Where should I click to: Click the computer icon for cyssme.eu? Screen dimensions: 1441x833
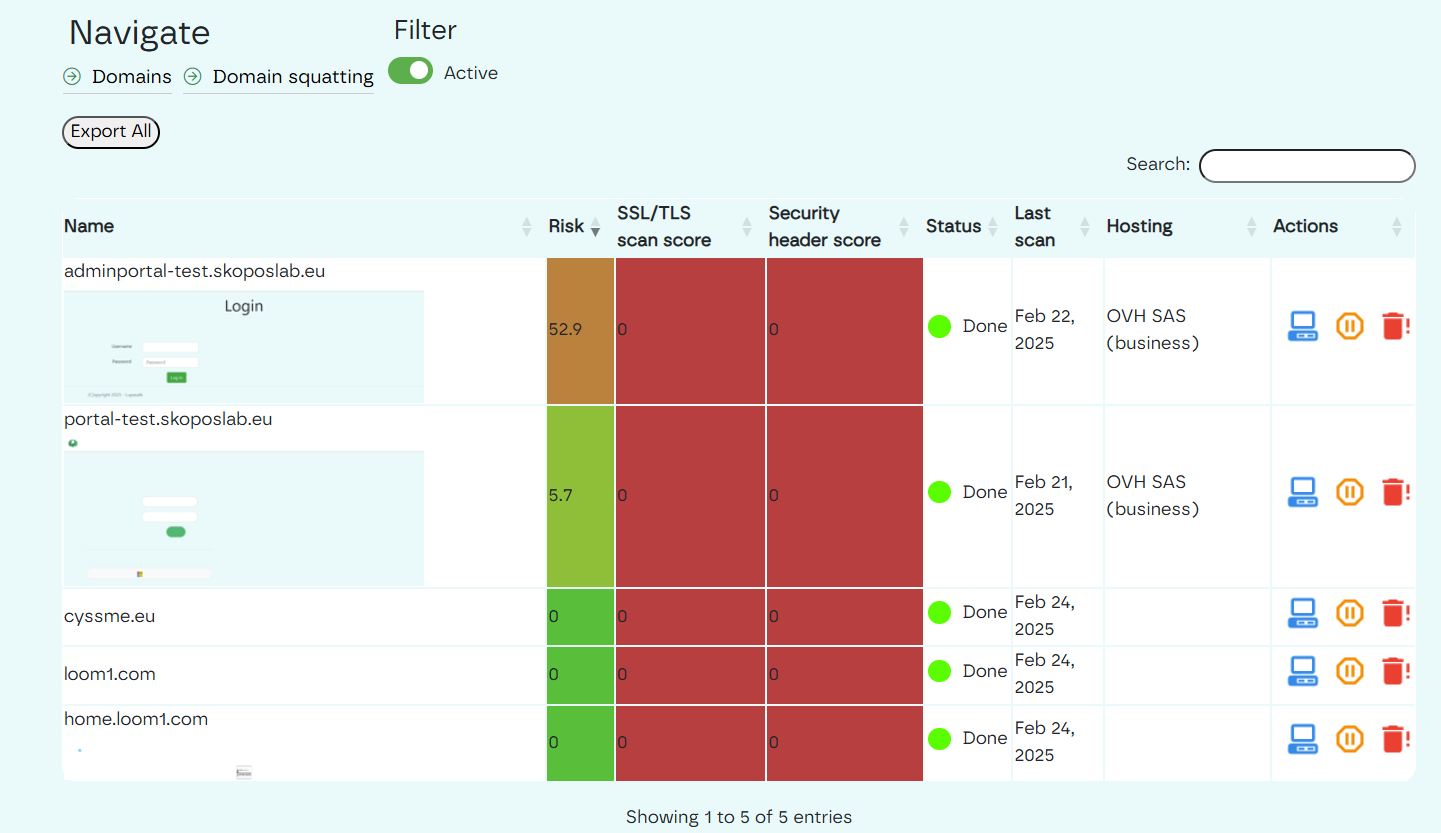[1302, 612]
